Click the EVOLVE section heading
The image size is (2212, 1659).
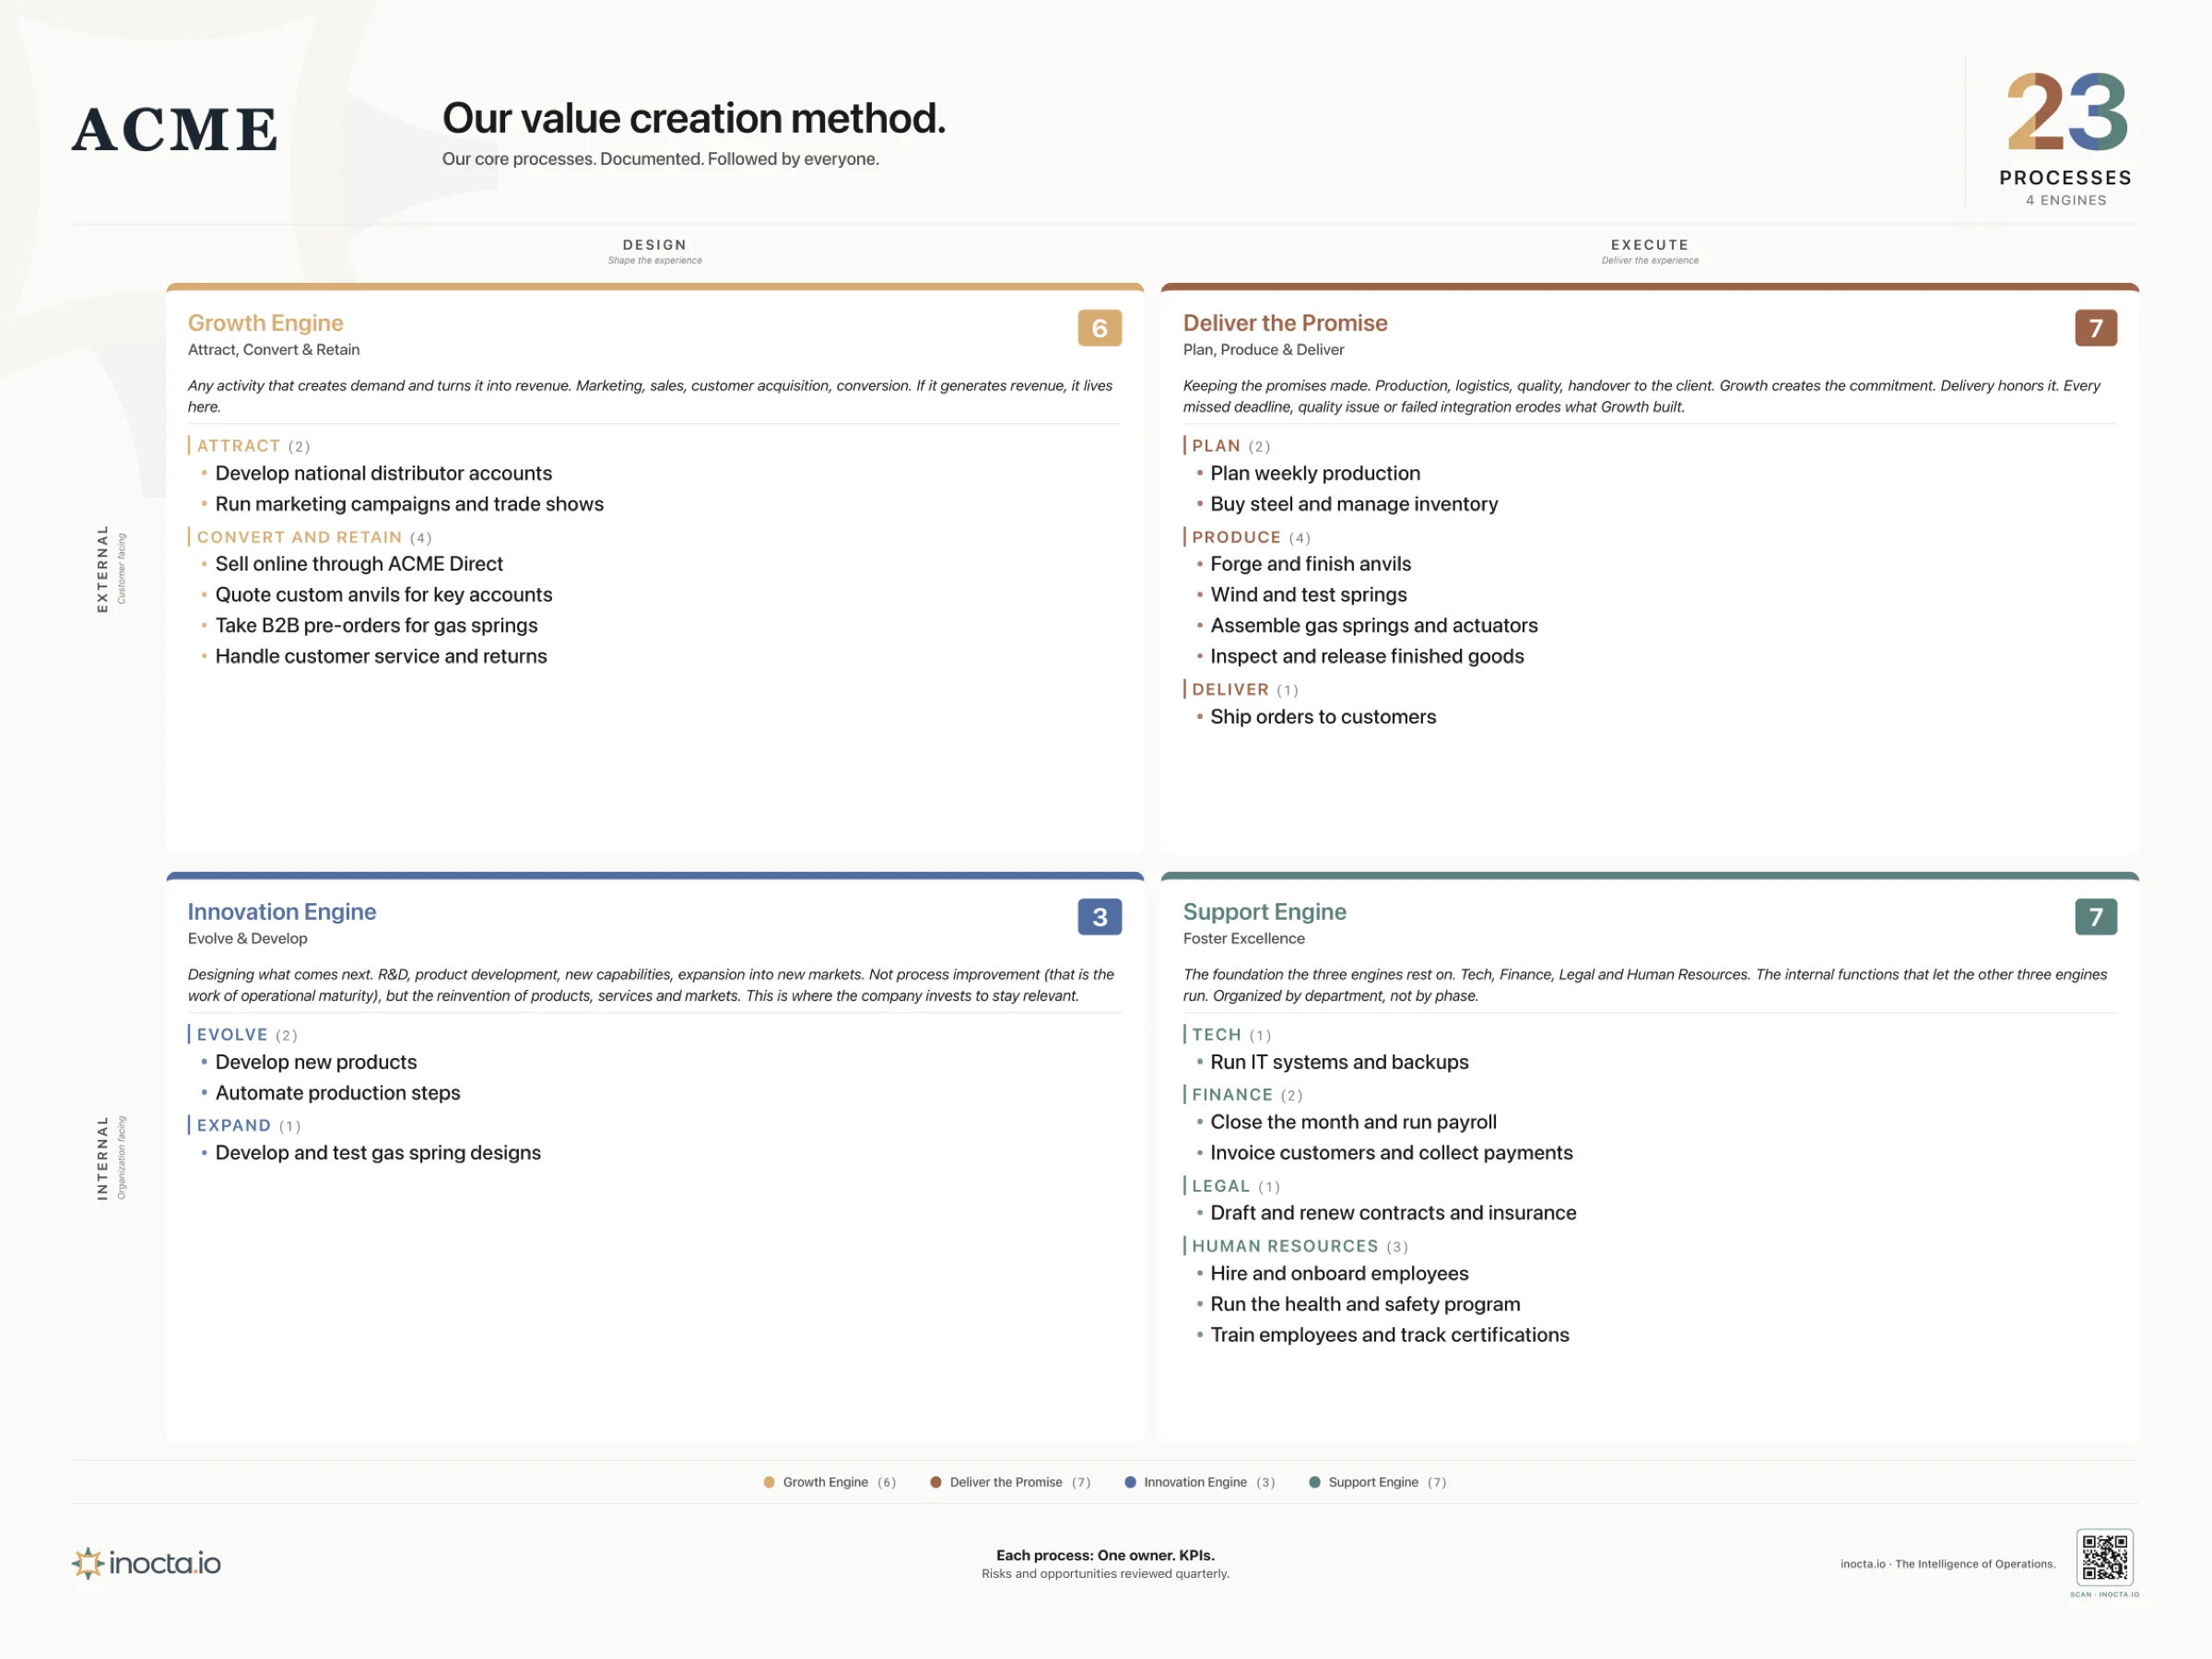[232, 1035]
